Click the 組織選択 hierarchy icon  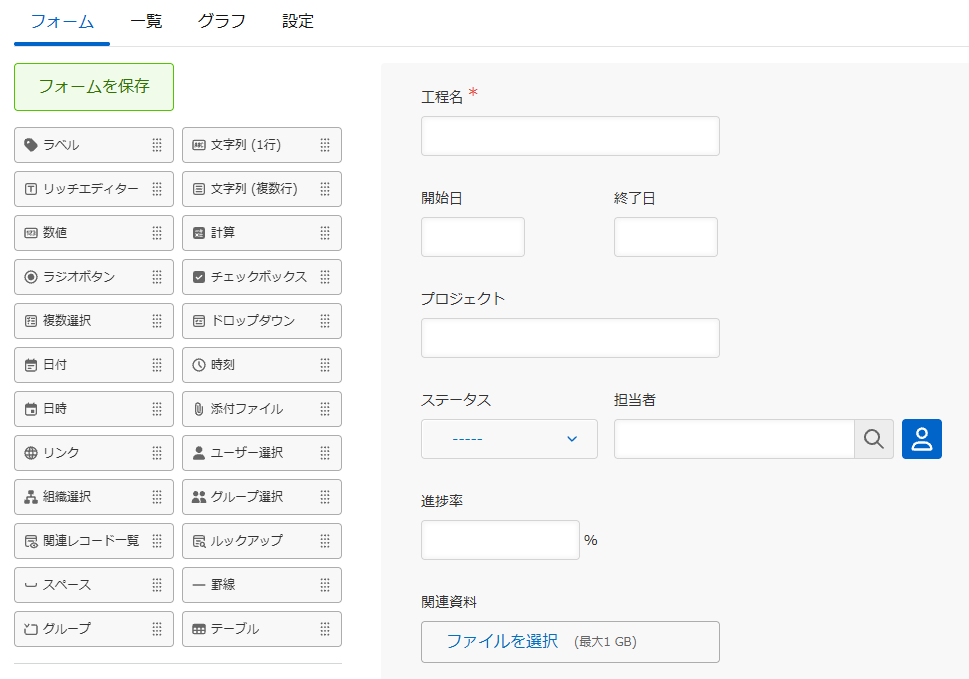pos(30,497)
